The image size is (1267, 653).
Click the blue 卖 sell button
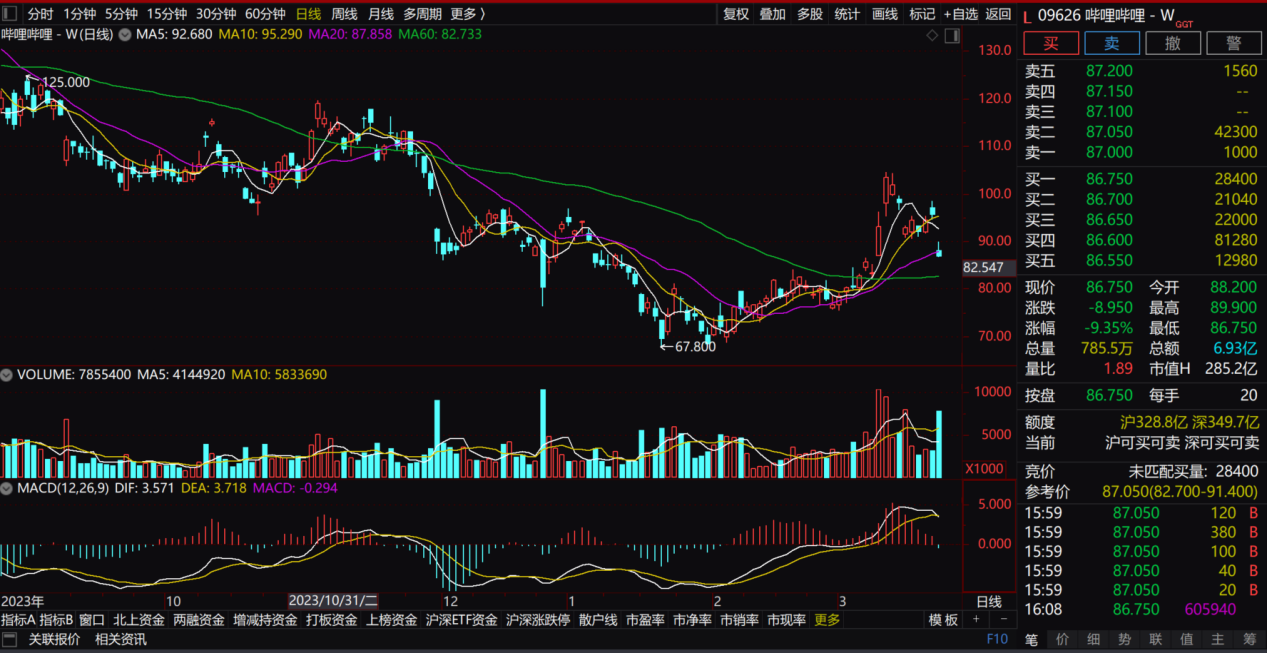1112,43
